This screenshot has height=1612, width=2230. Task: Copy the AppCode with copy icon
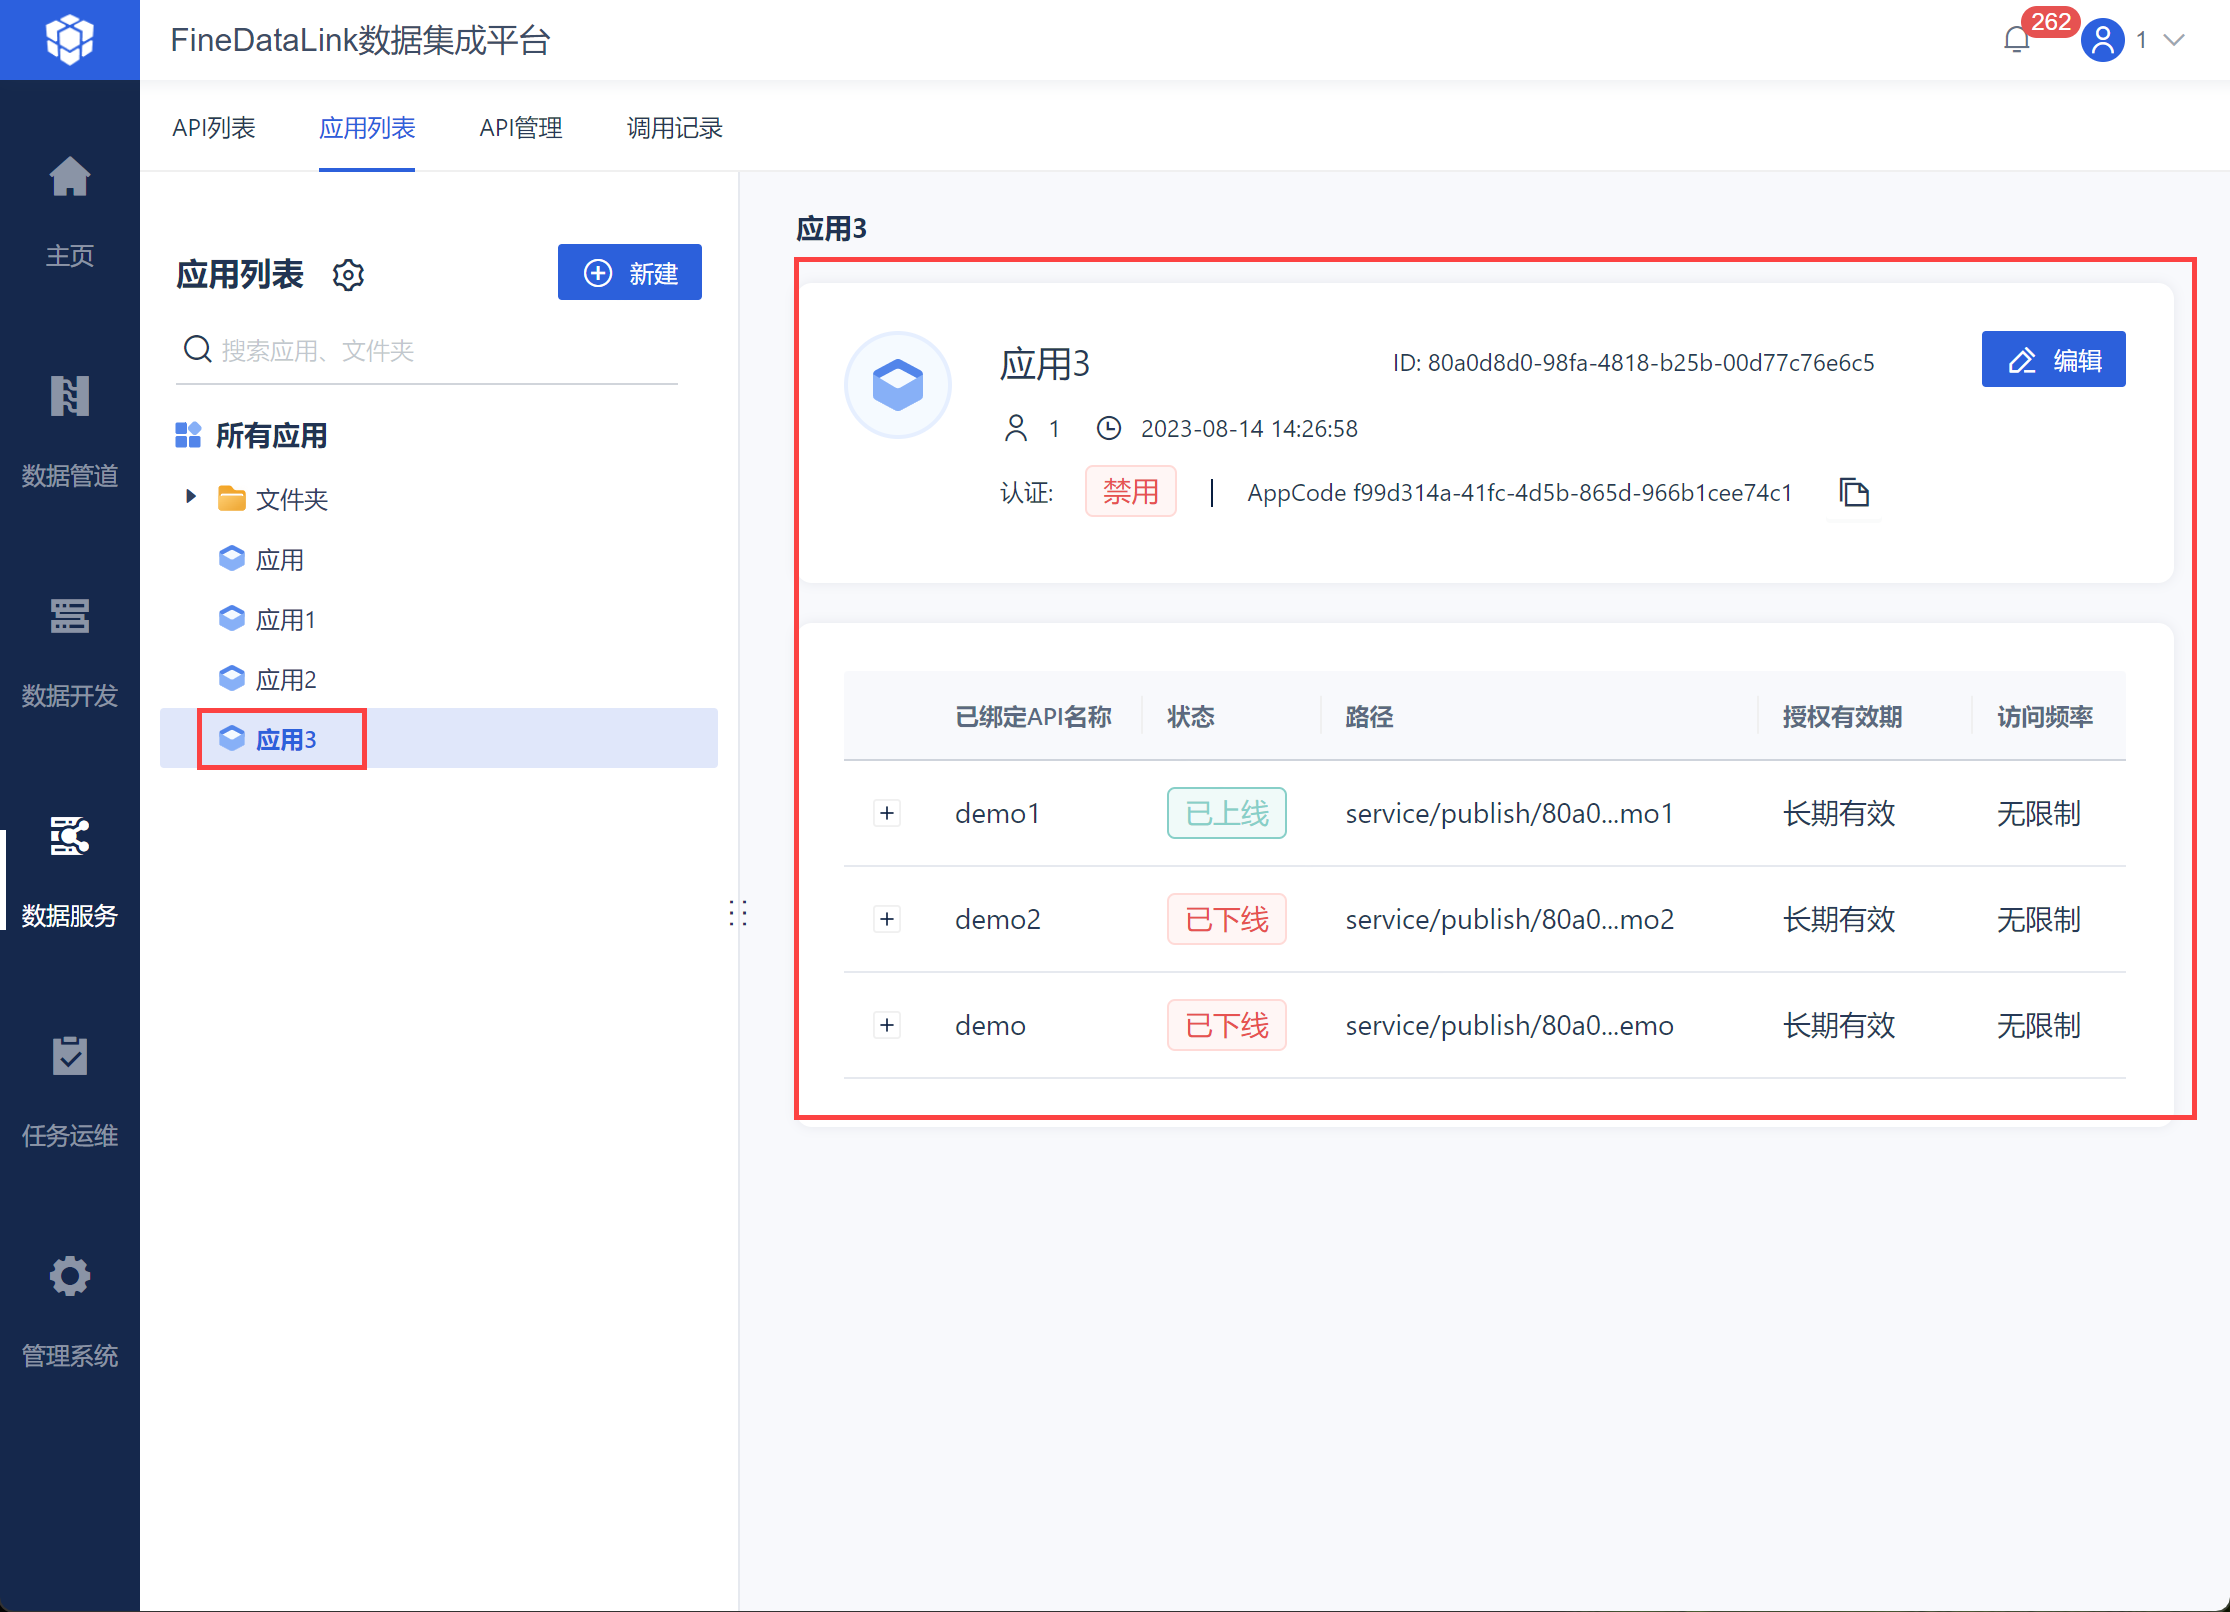(x=1854, y=493)
